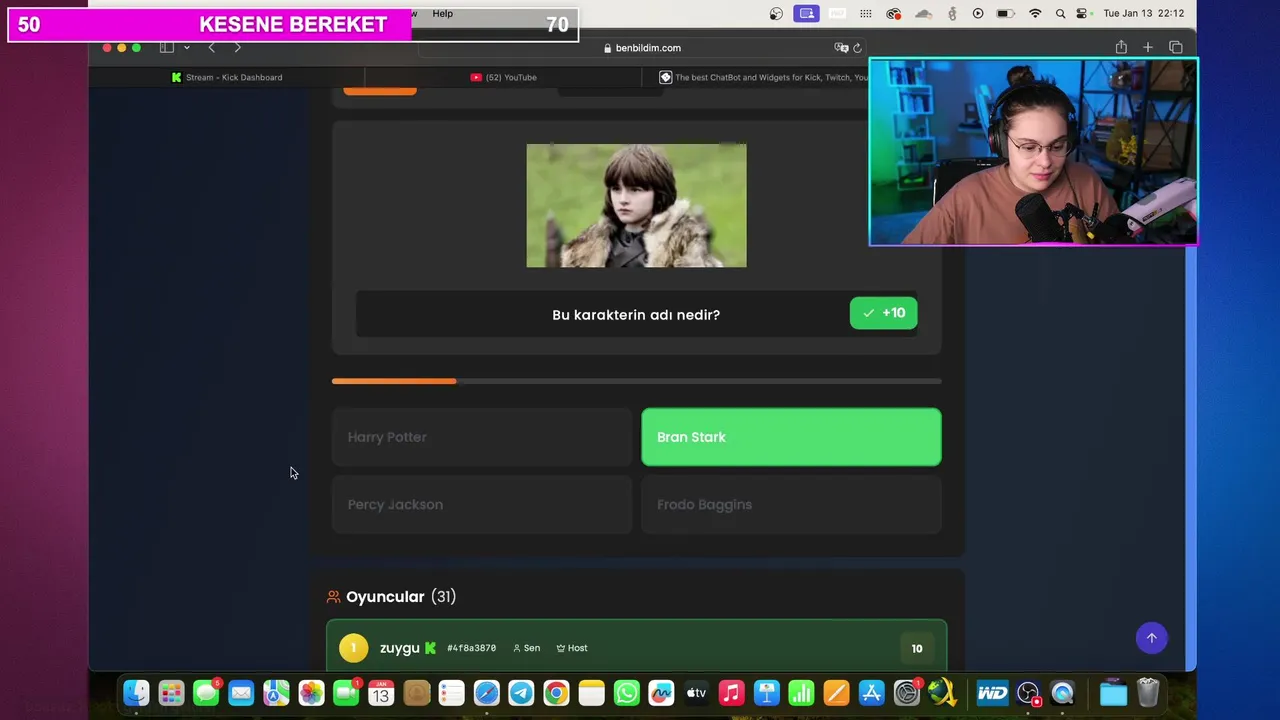1280x720 pixels.
Task: Switch to the (52) YouTube tab
Action: pyautogui.click(x=504, y=77)
